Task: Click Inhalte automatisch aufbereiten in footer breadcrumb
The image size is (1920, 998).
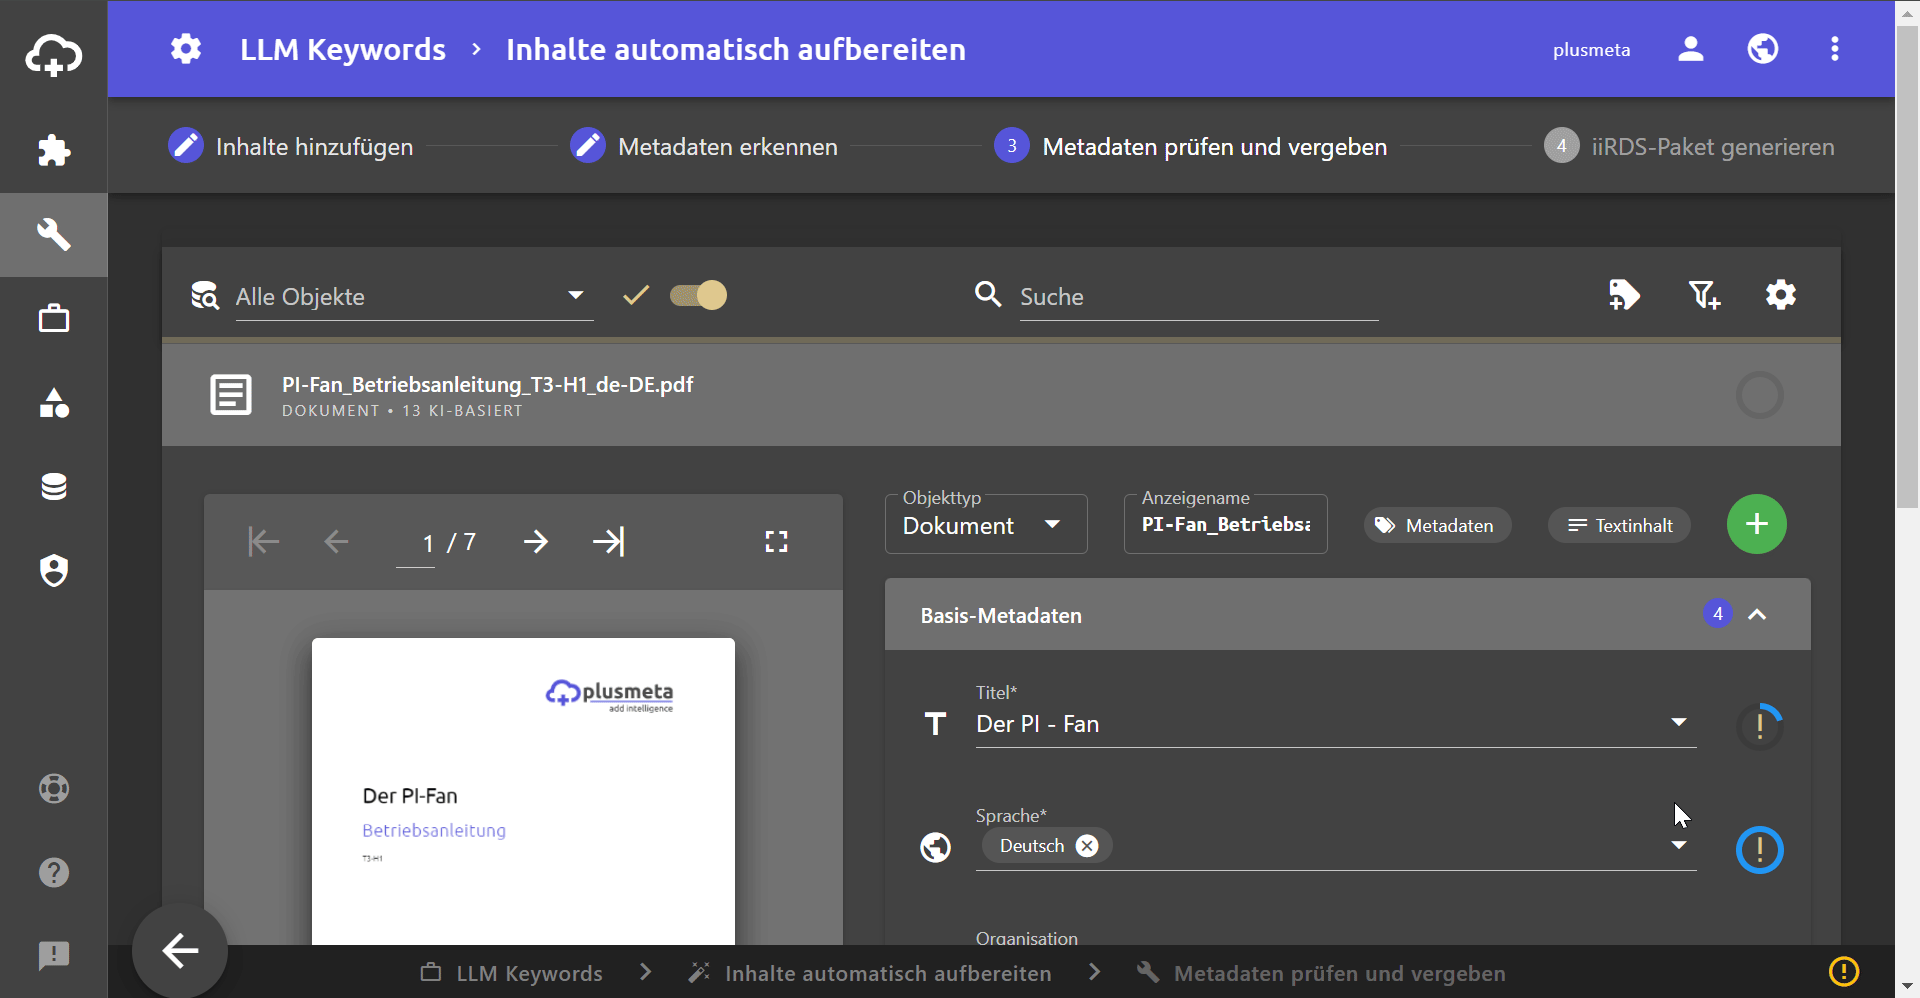Action: point(888,973)
